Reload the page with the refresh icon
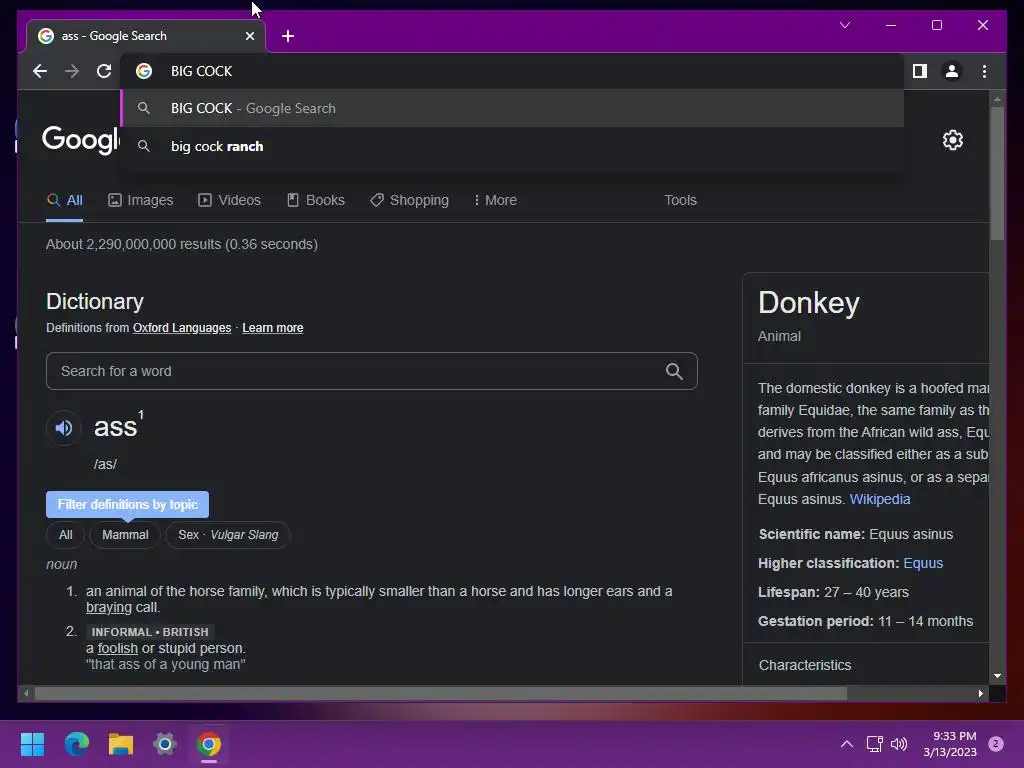This screenshot has height=768, width=1024. 104,71
